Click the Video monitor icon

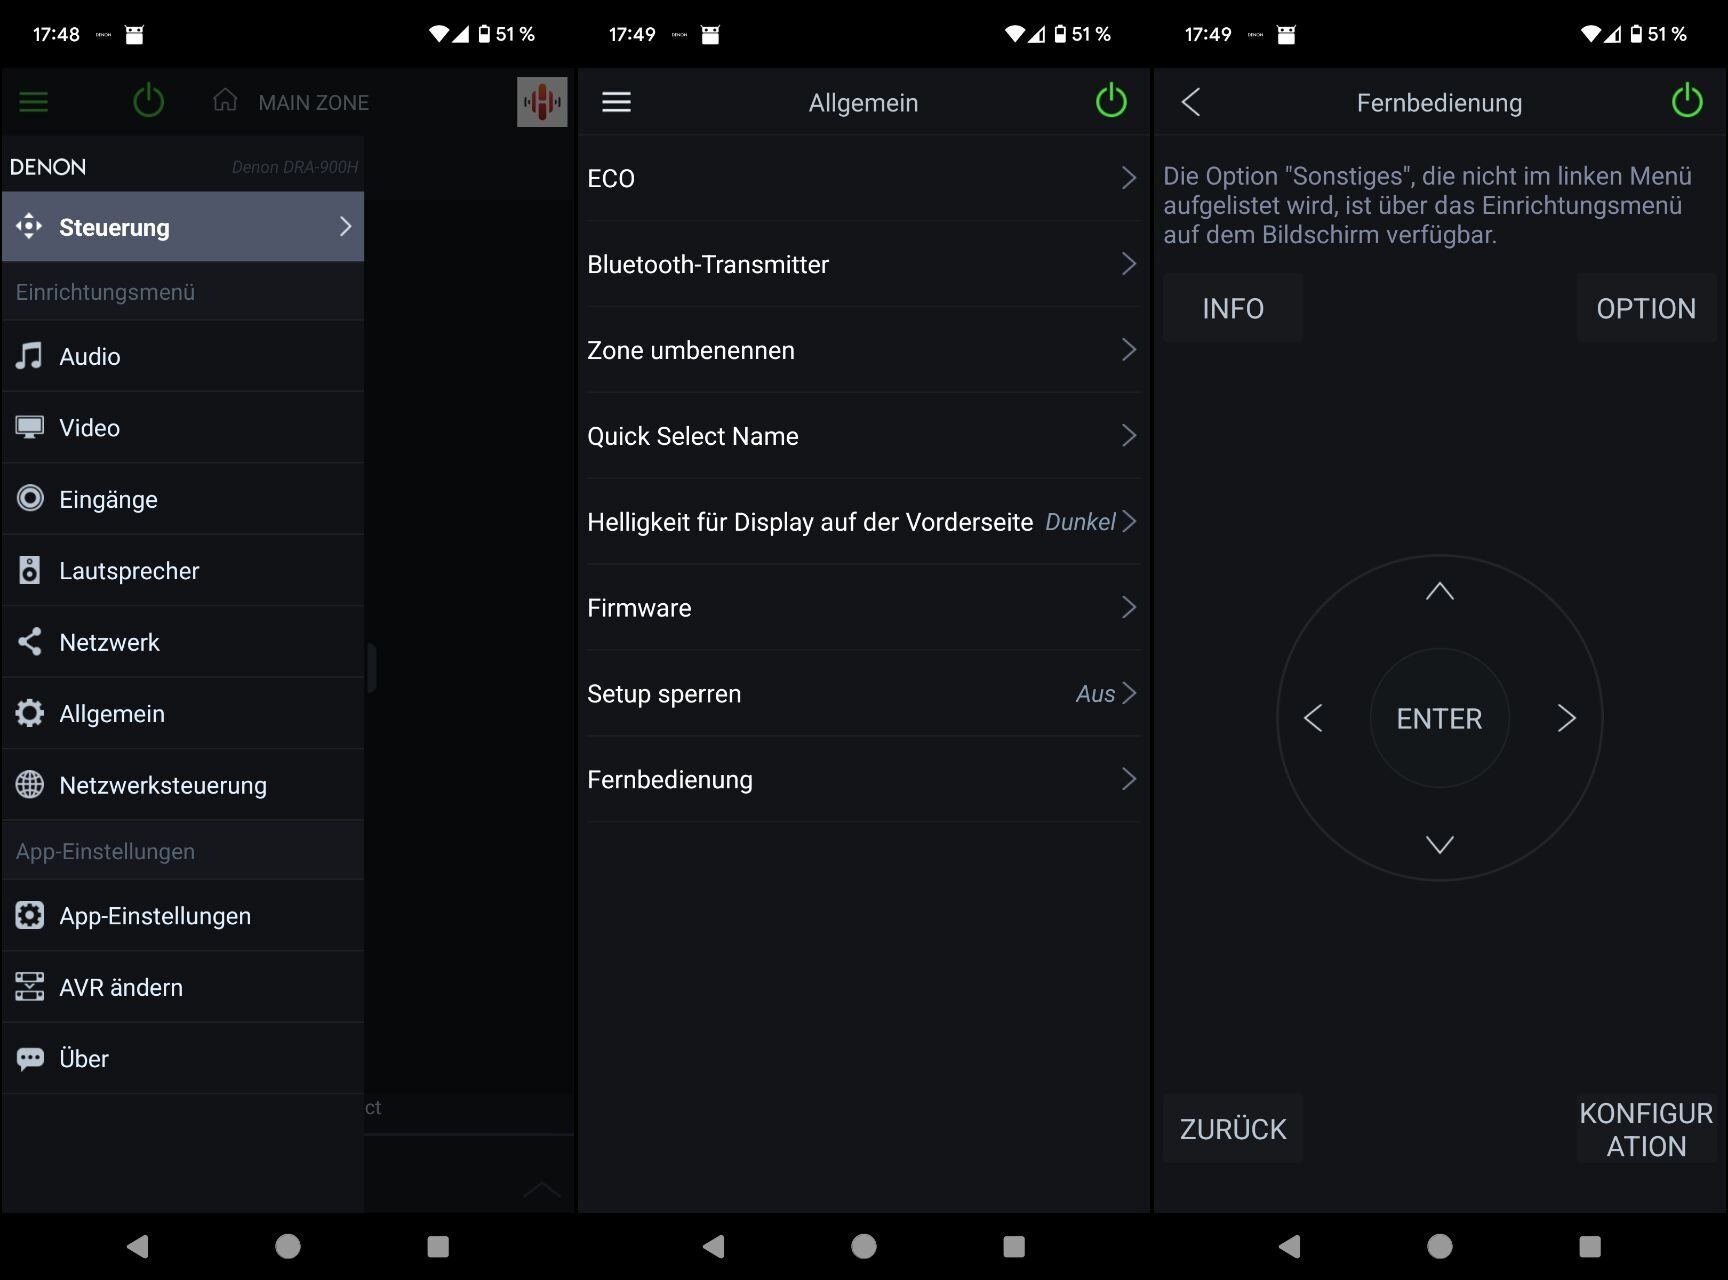tap(29, 427)
